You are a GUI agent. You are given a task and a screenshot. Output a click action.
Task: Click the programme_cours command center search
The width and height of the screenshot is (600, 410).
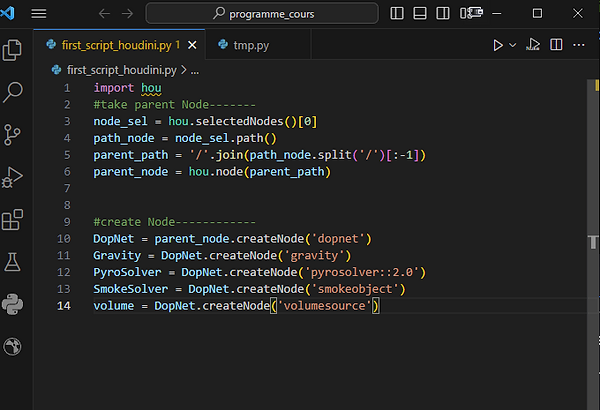262,14
